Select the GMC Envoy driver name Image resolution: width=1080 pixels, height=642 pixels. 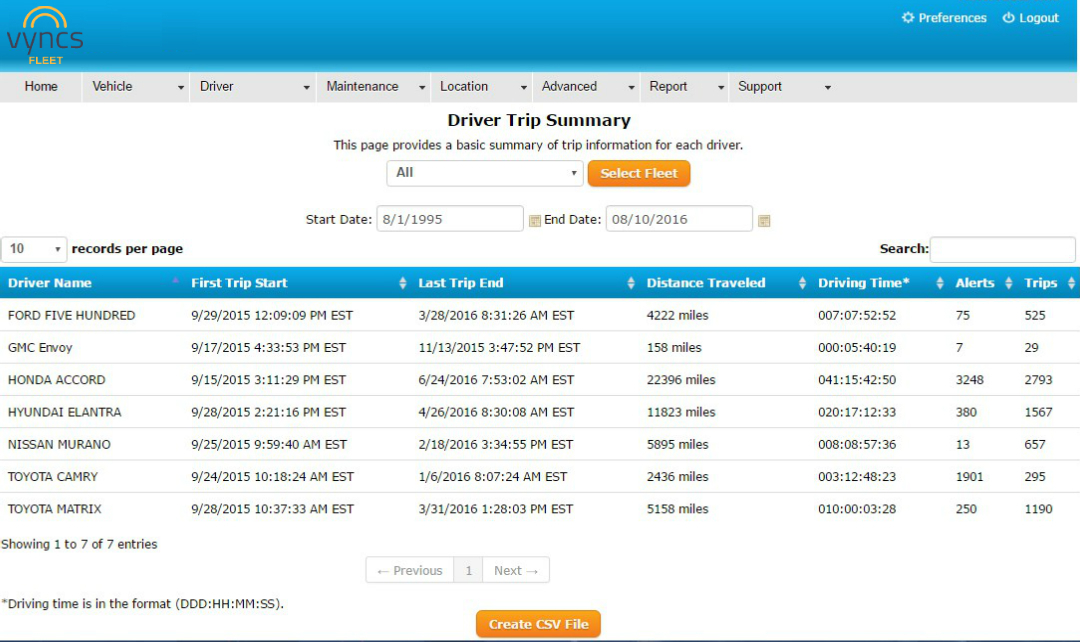(x=40, y=348)
